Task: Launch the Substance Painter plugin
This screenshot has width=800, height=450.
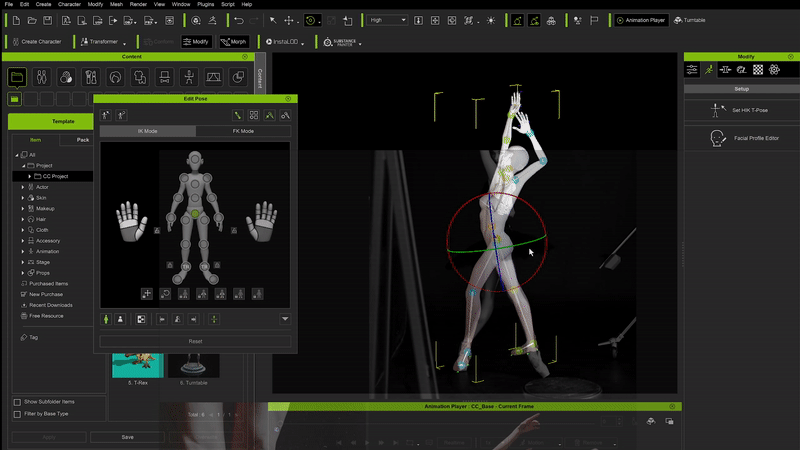Action: (340, 42)
